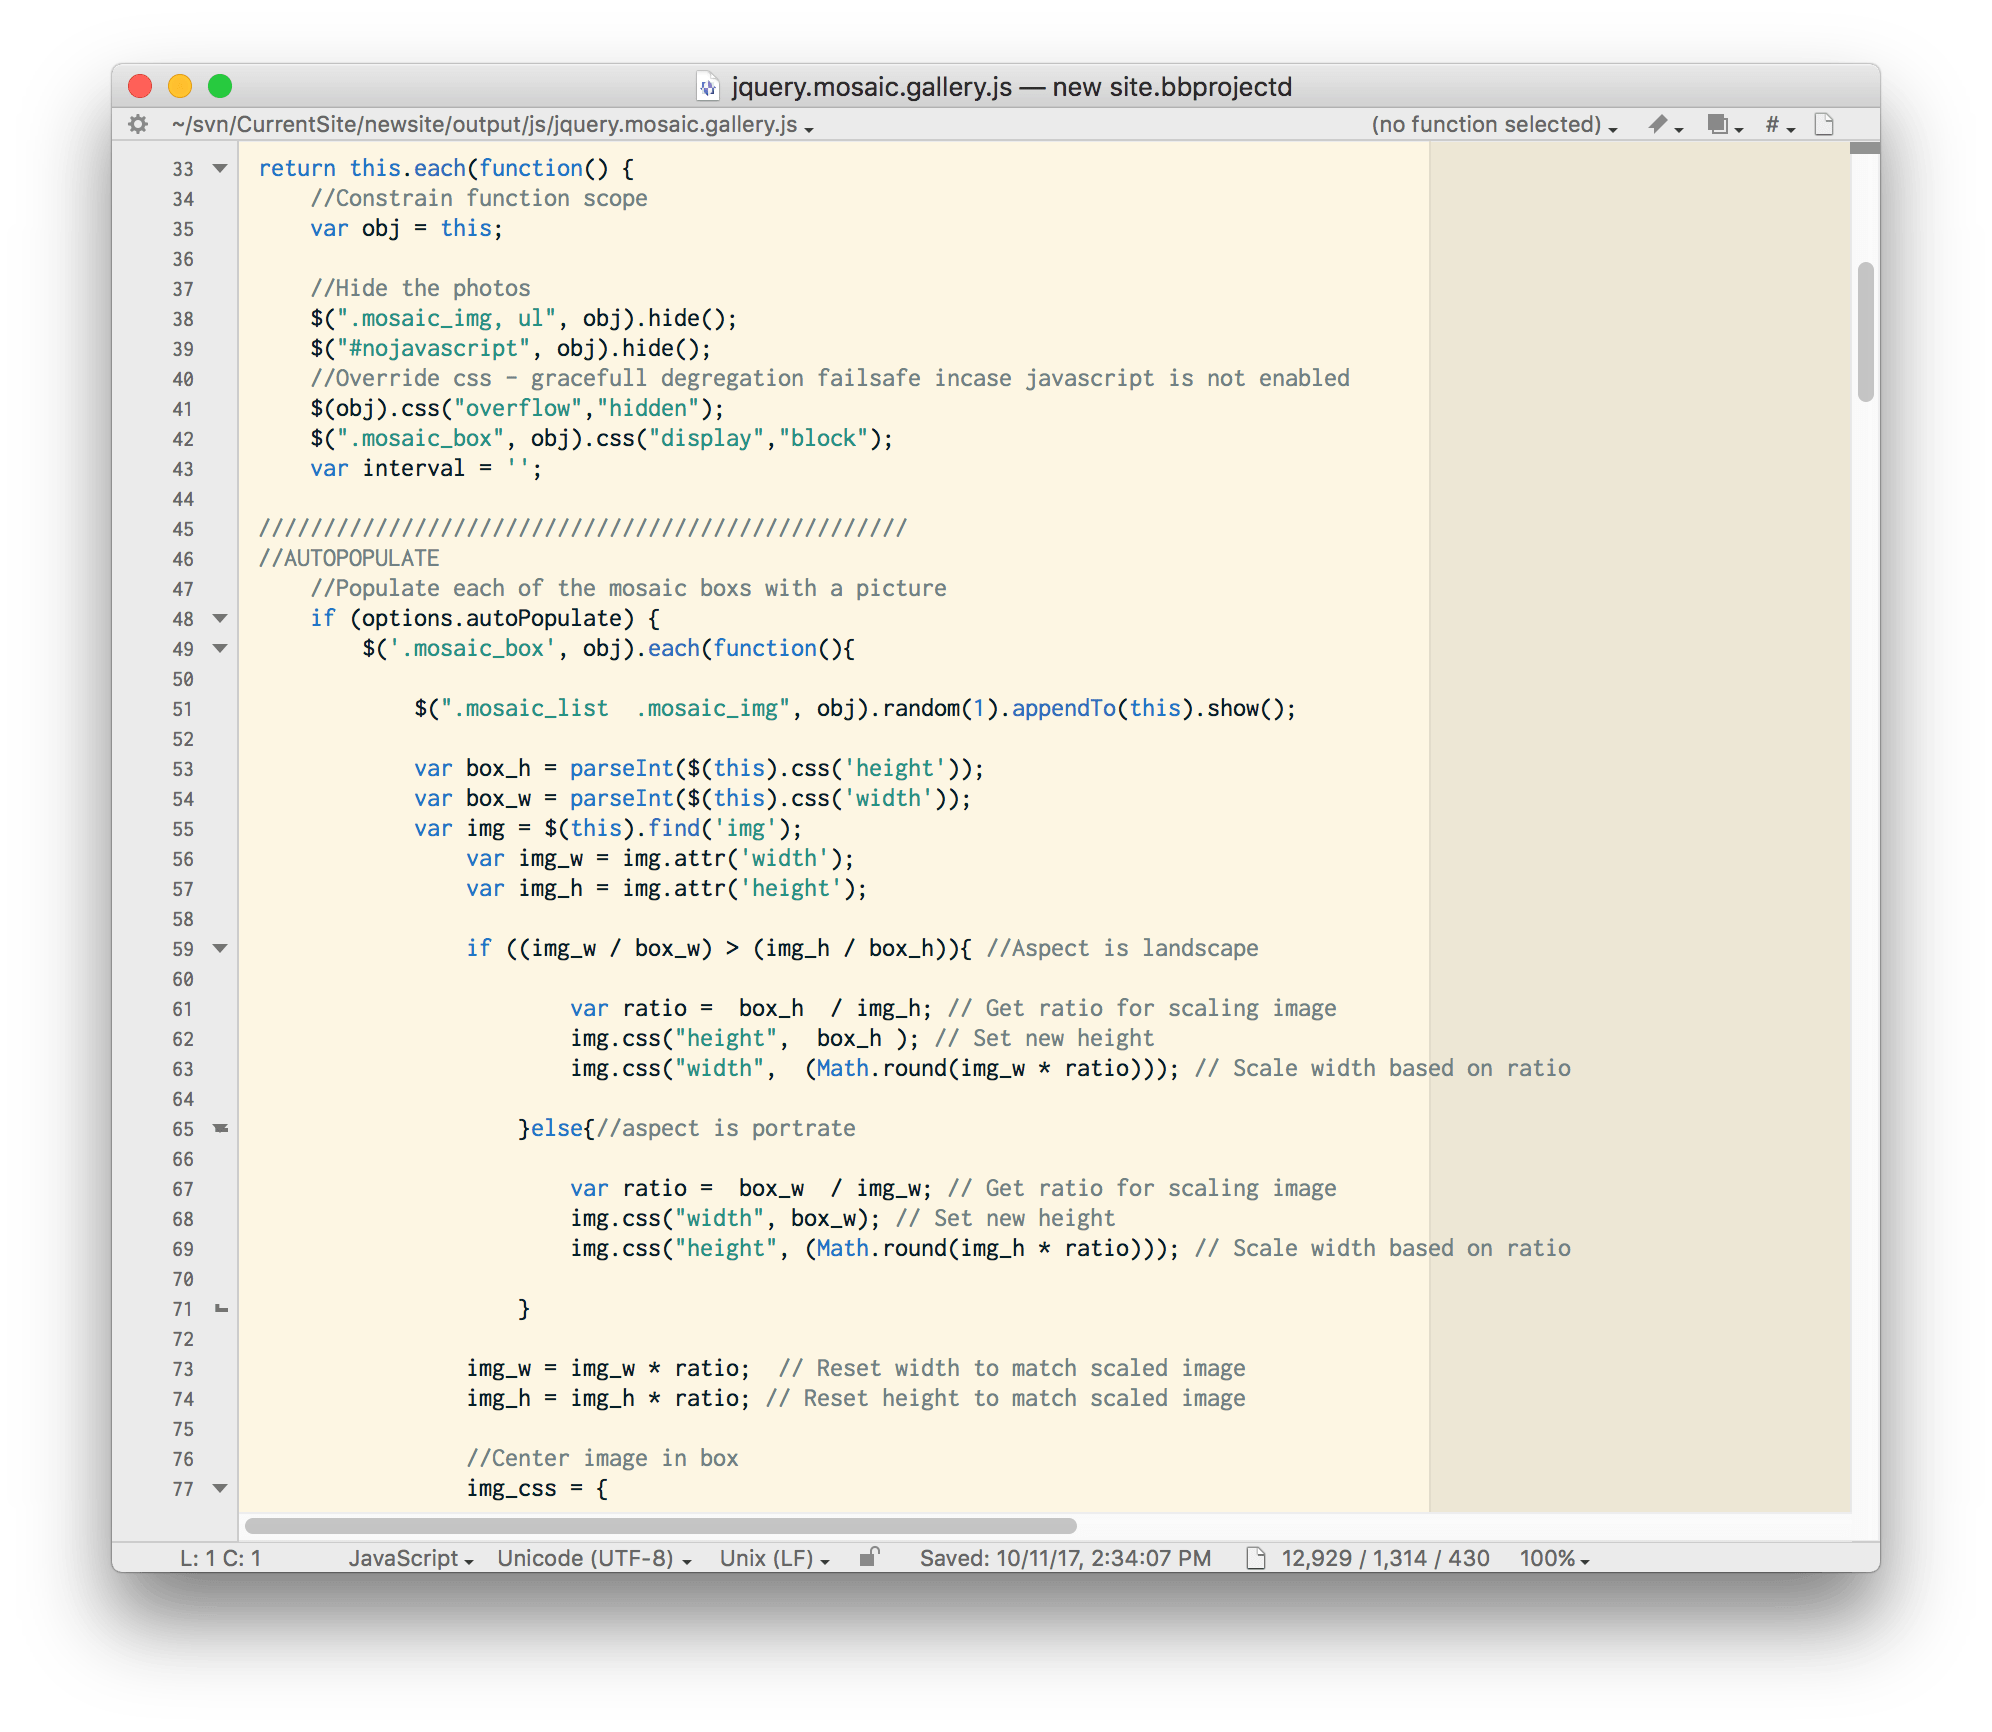This screenshot has height=1732, width=1992.
Task: Open the text options gear menu
Action: (x=138, y=124)
